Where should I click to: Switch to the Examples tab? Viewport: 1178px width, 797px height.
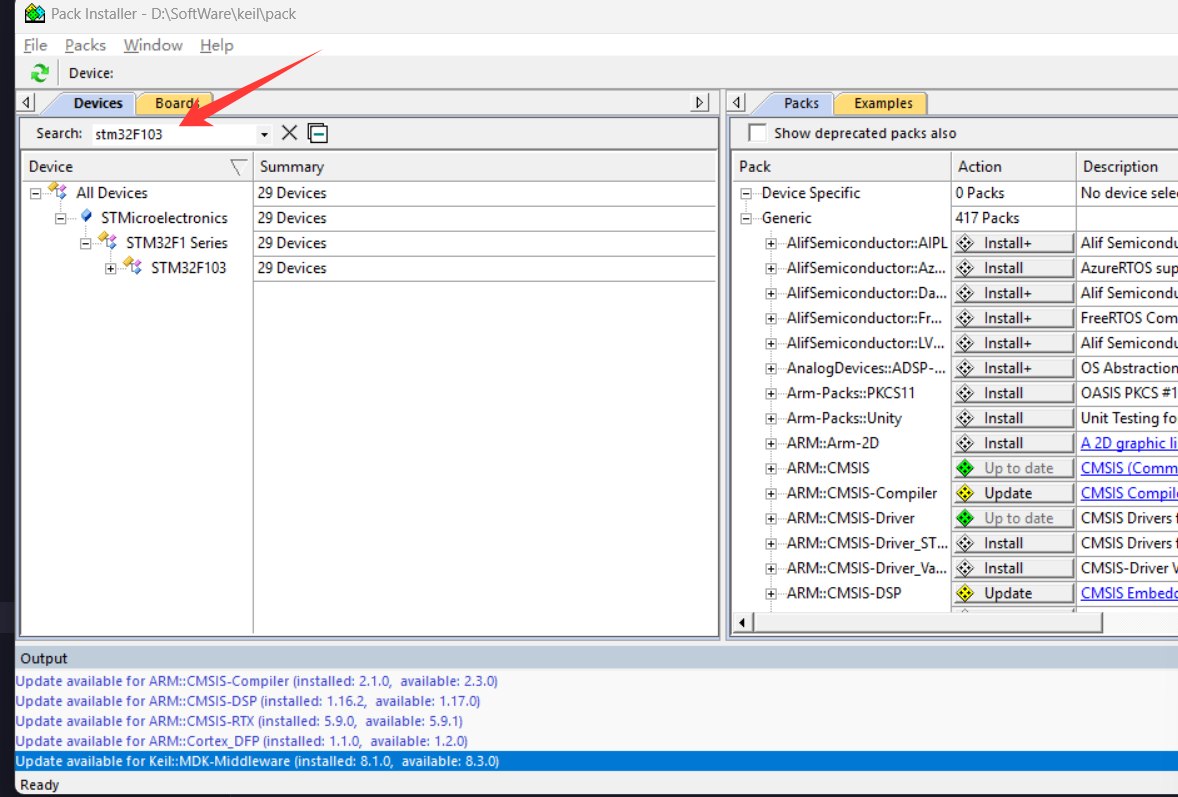883,103
